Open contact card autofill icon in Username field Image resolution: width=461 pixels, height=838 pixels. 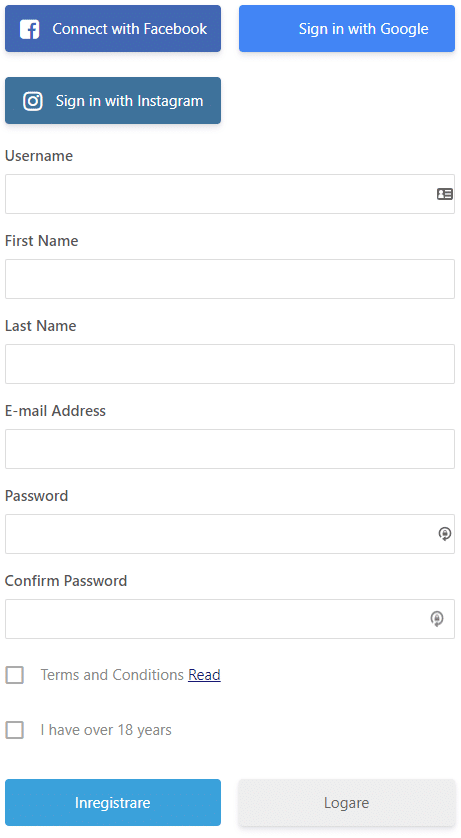tap(444, 194)
